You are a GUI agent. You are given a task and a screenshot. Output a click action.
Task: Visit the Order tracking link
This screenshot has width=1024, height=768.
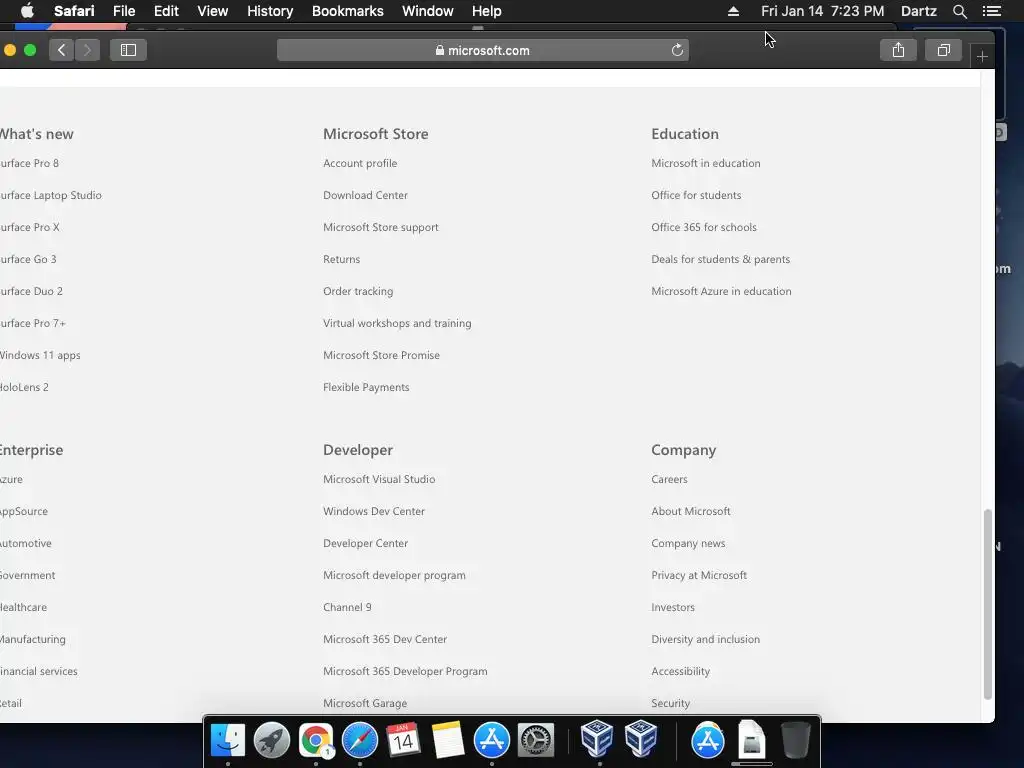(x=358, y=291)
